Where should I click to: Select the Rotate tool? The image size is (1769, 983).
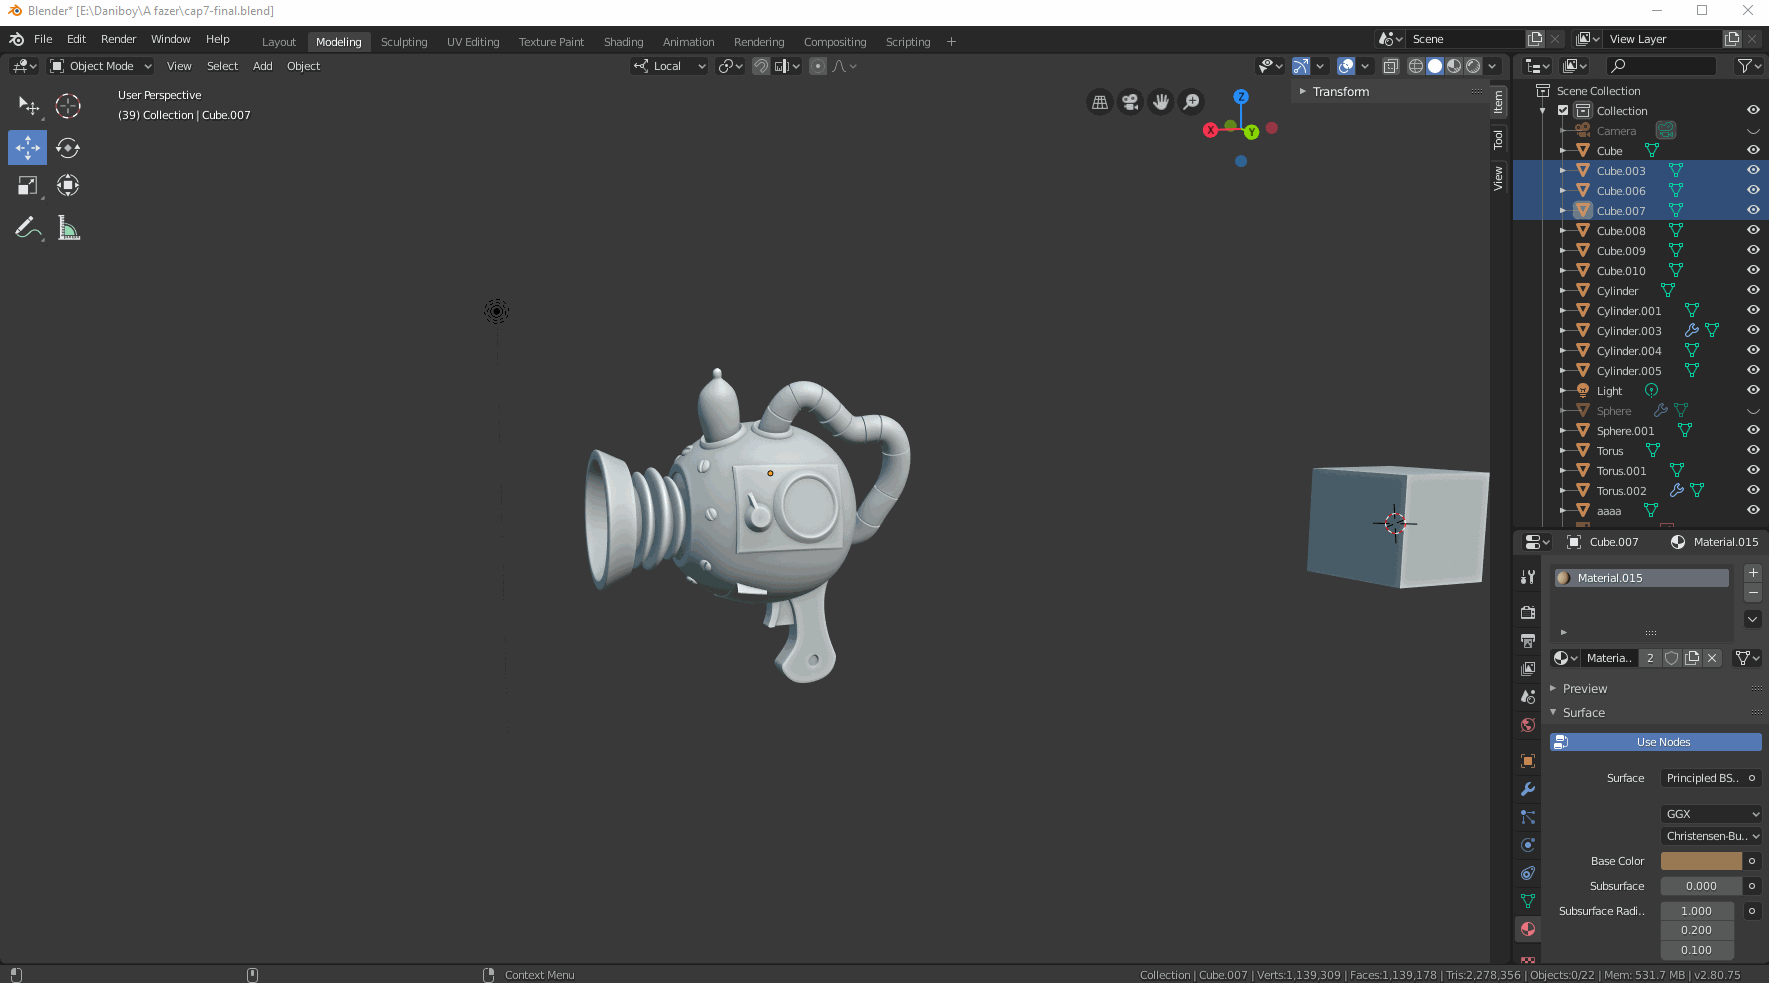click(x=68, y=148)
